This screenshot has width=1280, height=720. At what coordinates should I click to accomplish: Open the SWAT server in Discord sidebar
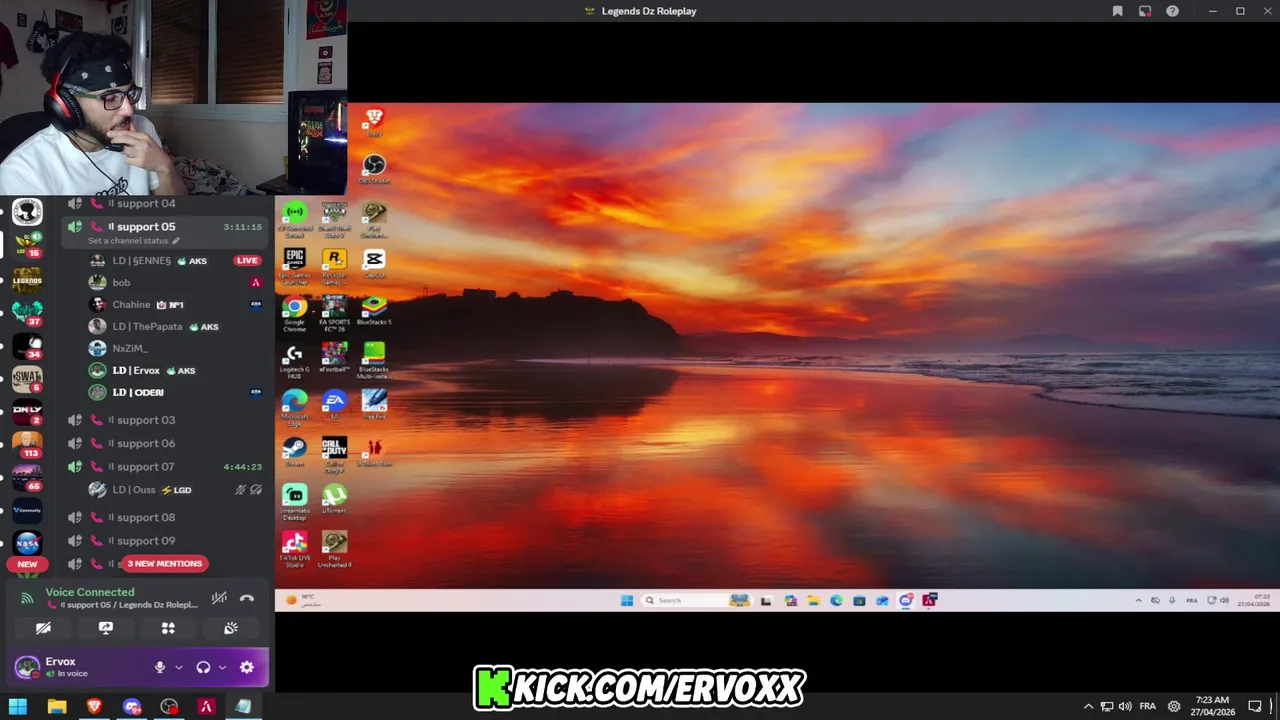coord(27,378)
